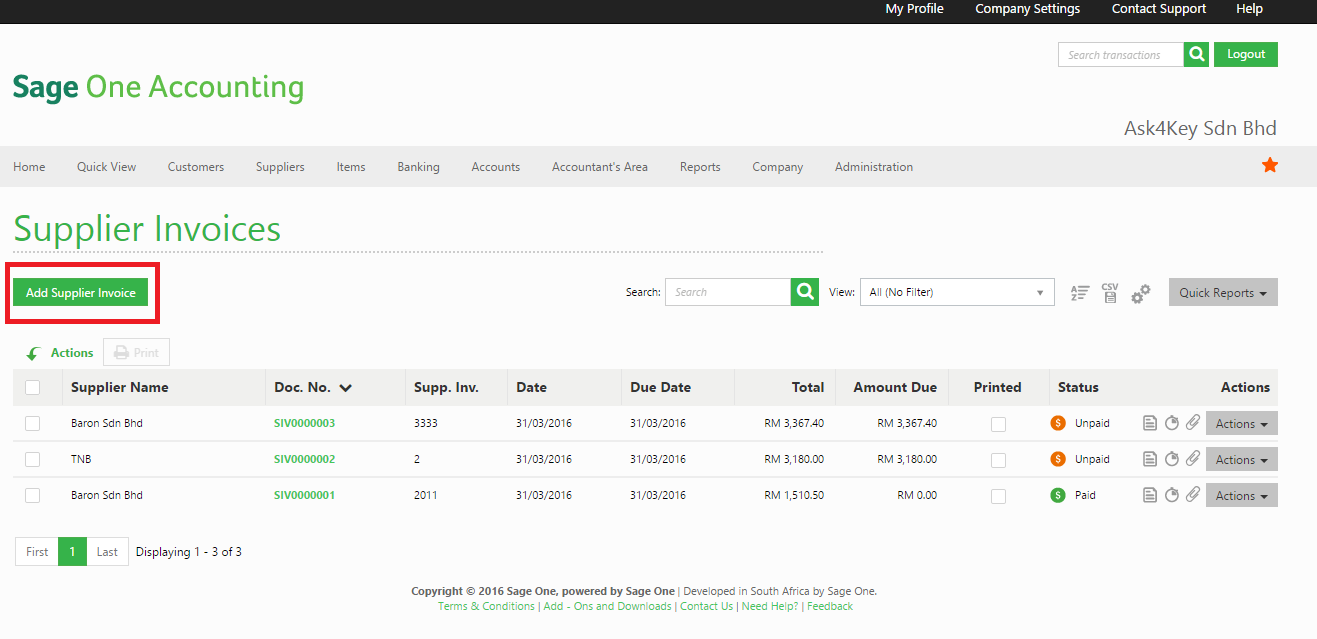Open the Home menu

coord(29,167)
